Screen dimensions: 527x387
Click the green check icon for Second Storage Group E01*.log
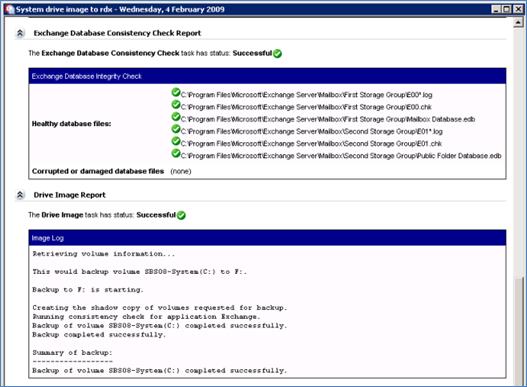point(176,129)
